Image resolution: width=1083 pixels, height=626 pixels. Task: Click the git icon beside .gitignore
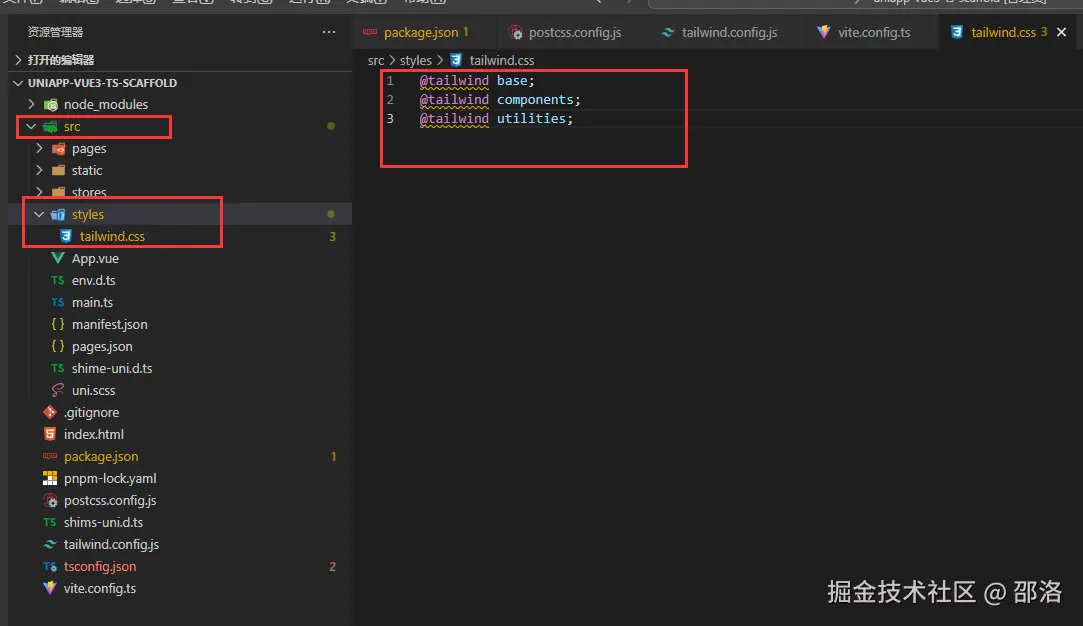click(x=50, y=412)
